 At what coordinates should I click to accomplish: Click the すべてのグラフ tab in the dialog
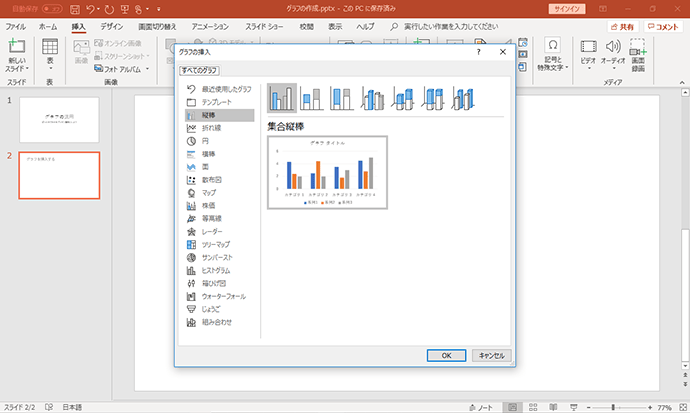(x=199, y=70)
